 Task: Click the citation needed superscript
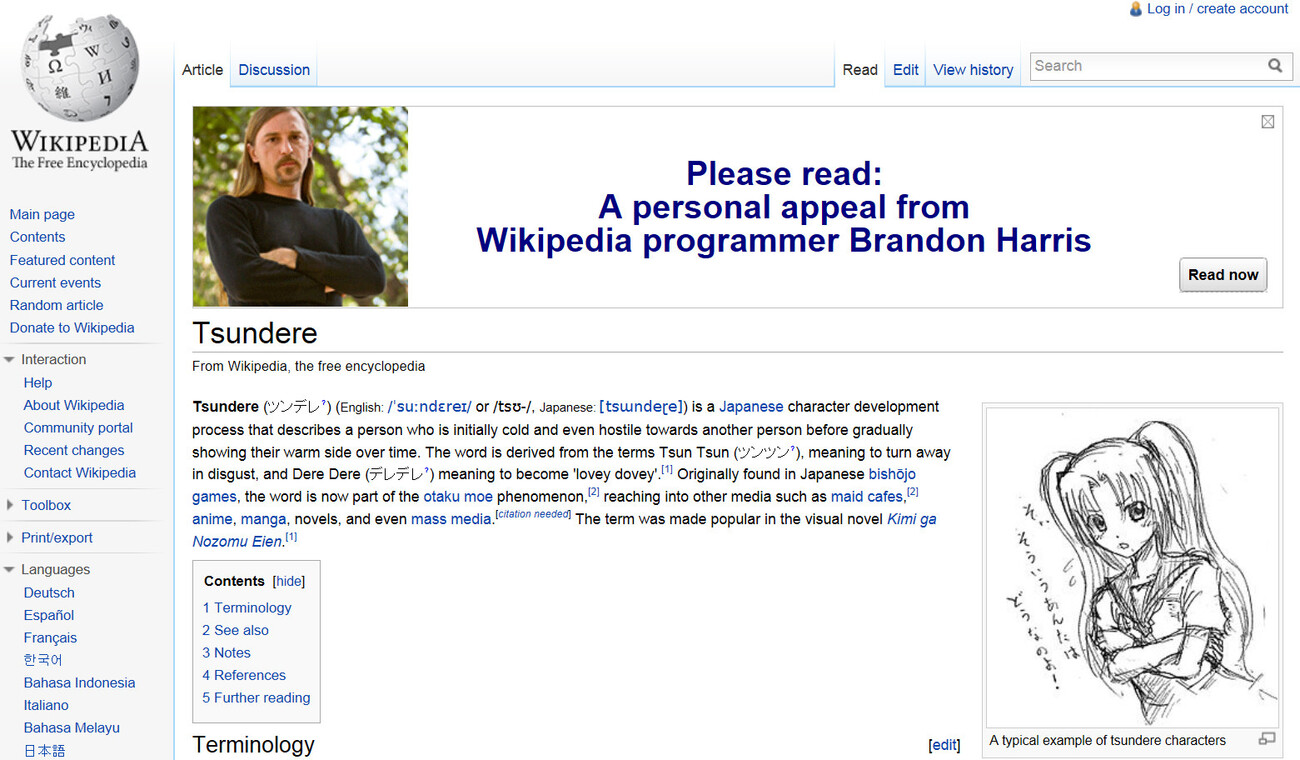click(x=533, y=514)
